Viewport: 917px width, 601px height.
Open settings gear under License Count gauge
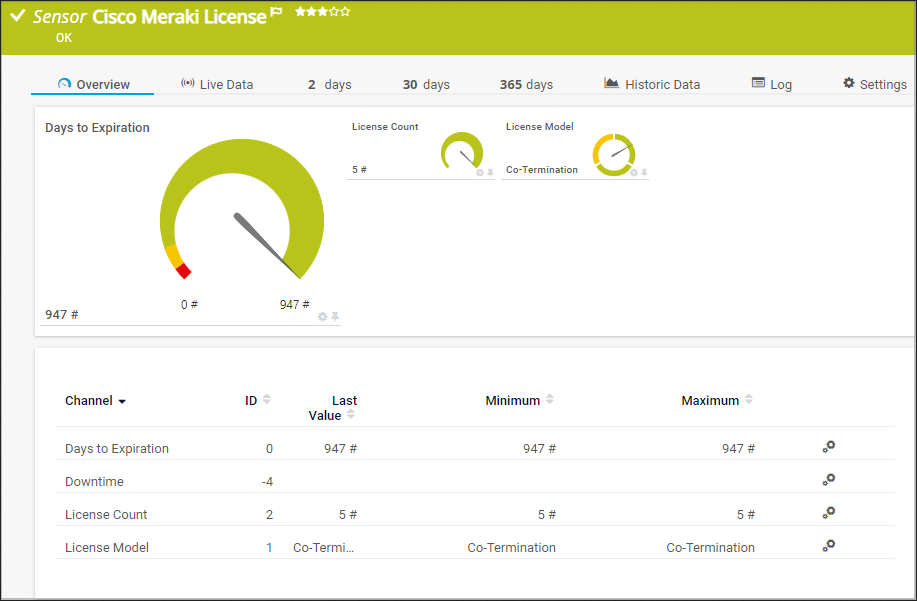pyautogui.click(x=478, y=172)
